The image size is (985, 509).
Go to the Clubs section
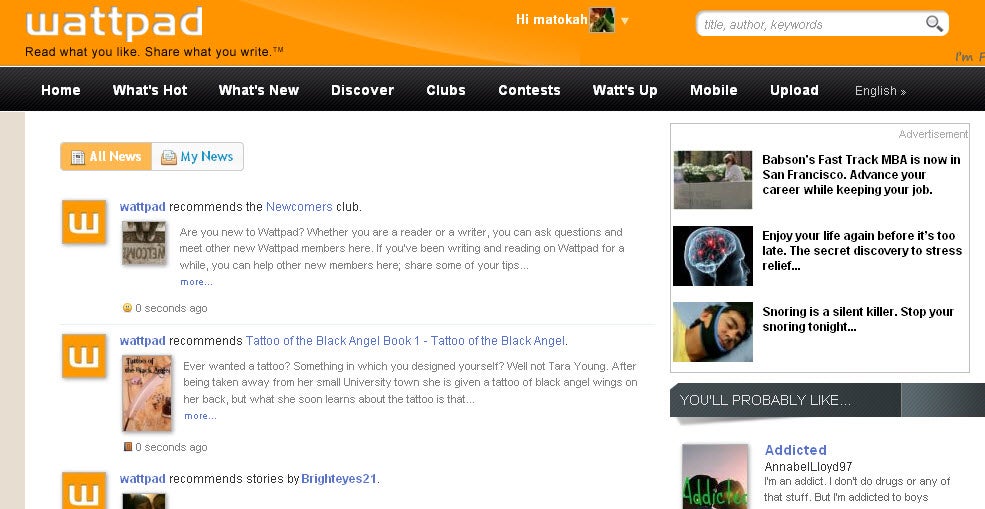pyautogui.click(x=446, y=90)
